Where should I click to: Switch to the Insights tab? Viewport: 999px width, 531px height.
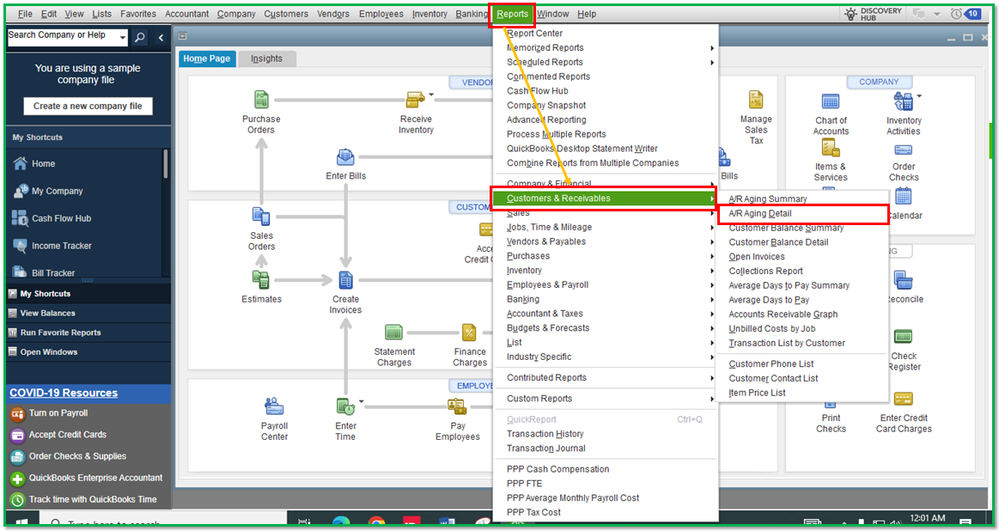[x=266, y=59]
